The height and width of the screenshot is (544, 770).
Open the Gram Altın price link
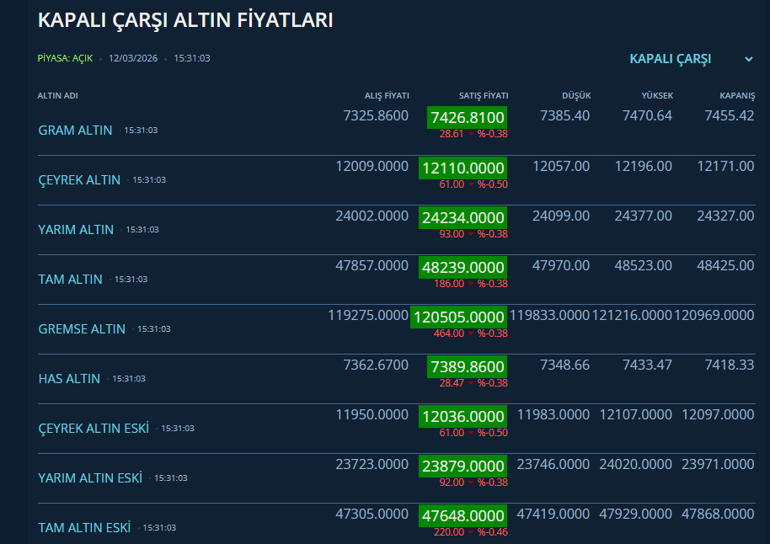tap(75, 131)
